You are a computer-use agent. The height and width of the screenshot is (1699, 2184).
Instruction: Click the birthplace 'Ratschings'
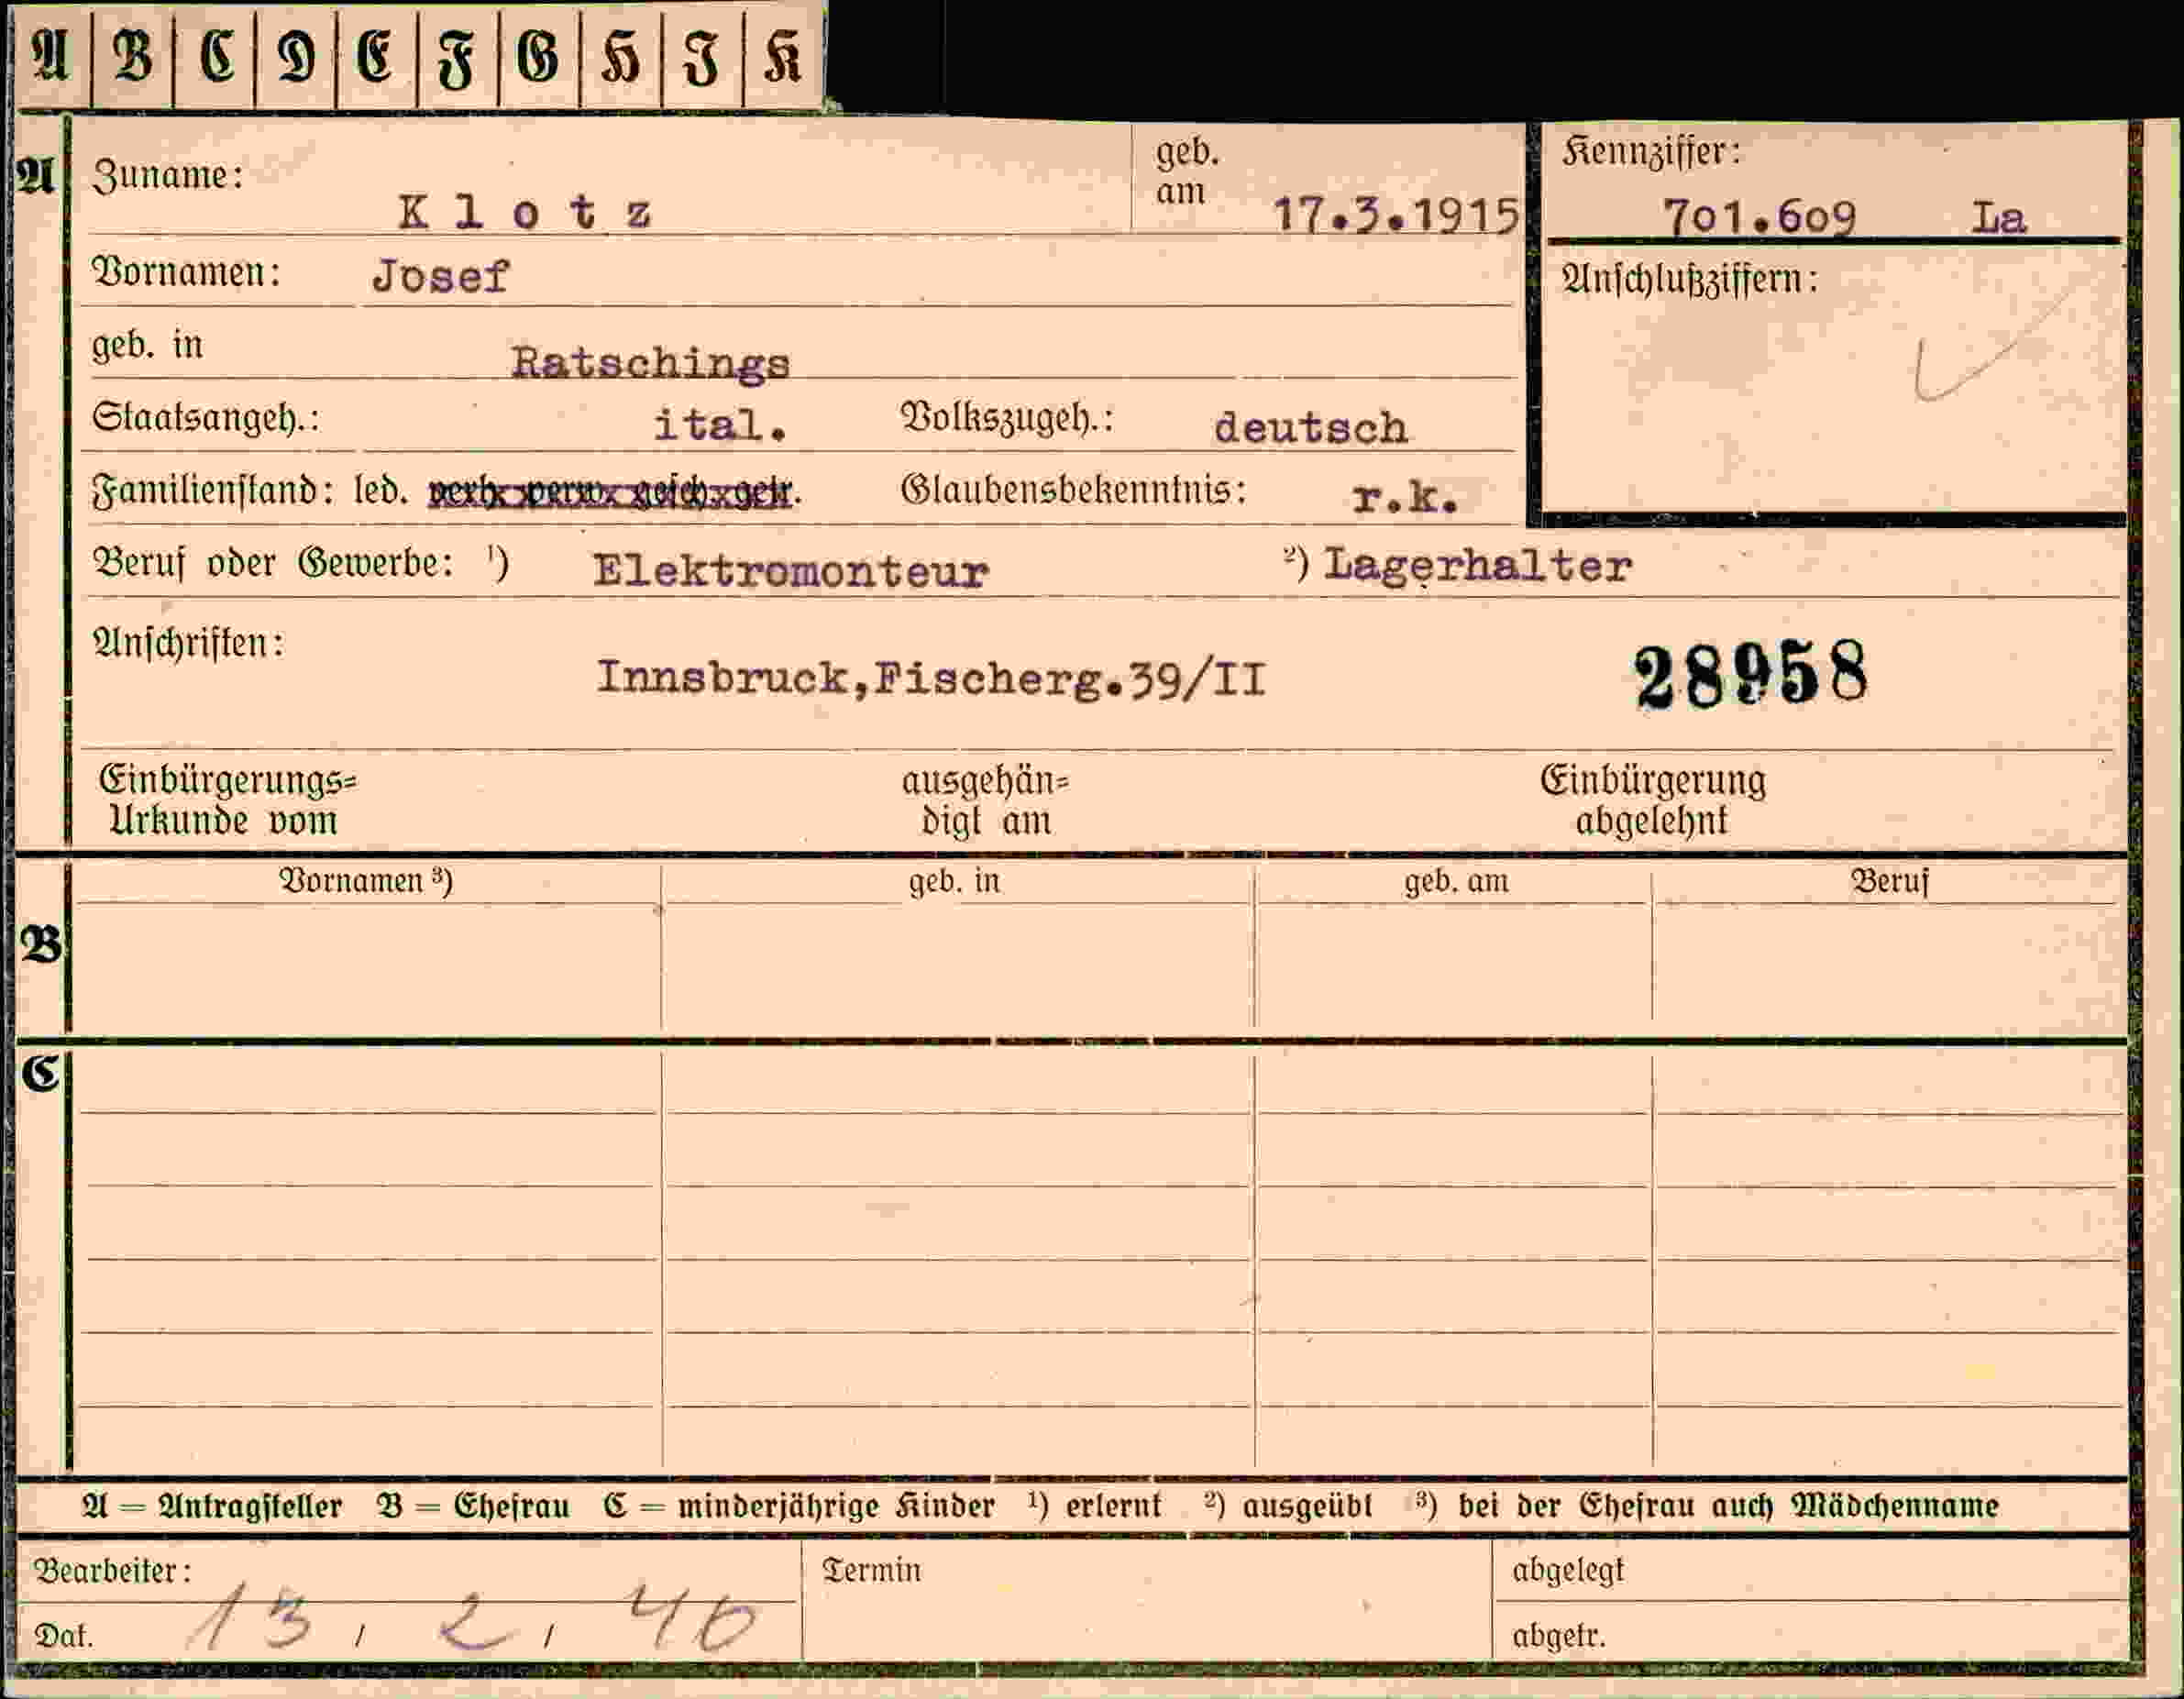651,362
